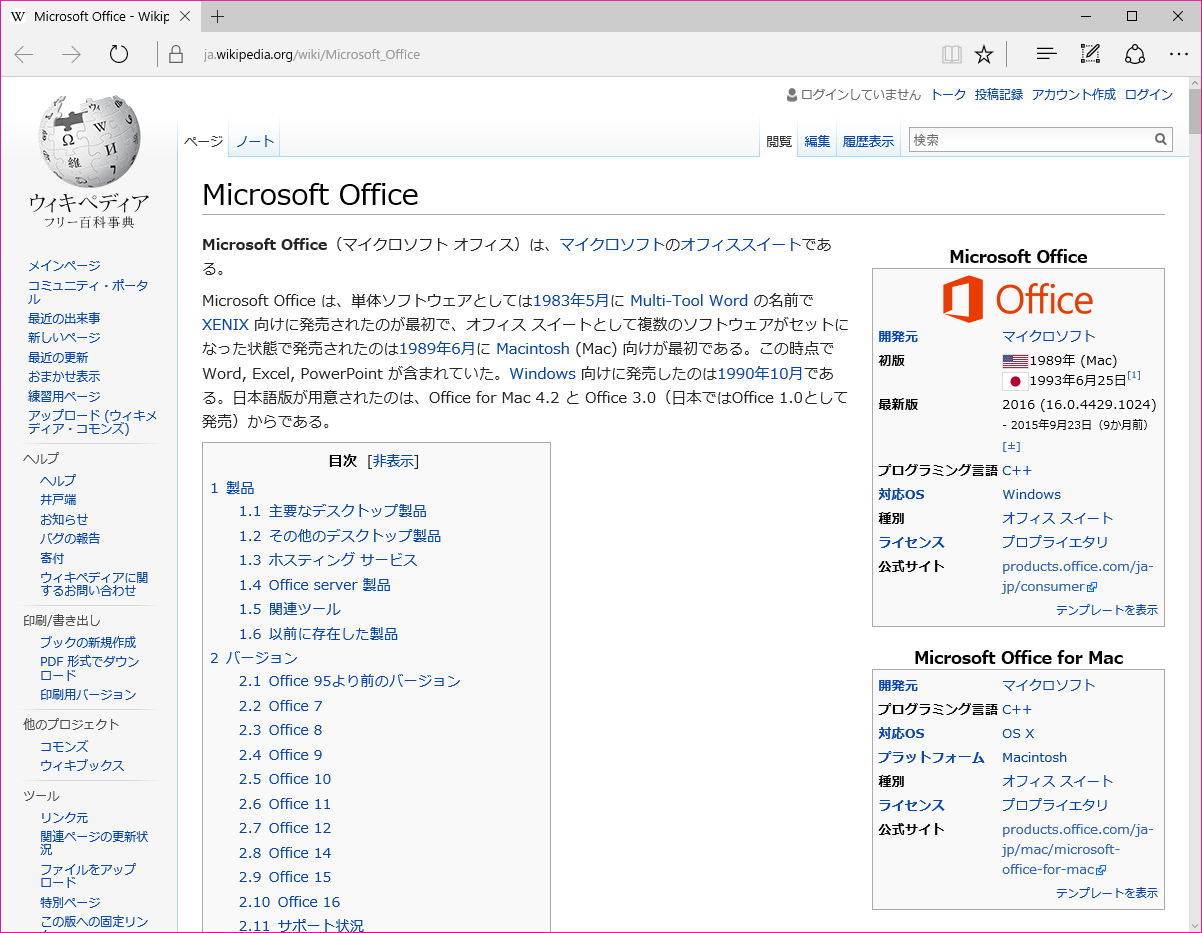Make a Web Note pen icon
This screenshot has width=1202, height=933.
pyautogui.click(x=1090, y=54)
